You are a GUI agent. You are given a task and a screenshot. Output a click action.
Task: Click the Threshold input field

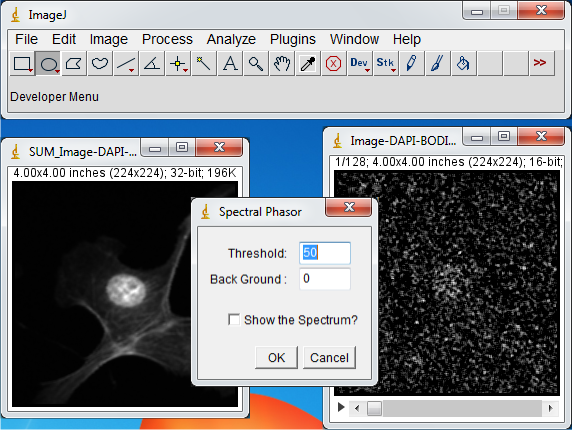[325, 253]
